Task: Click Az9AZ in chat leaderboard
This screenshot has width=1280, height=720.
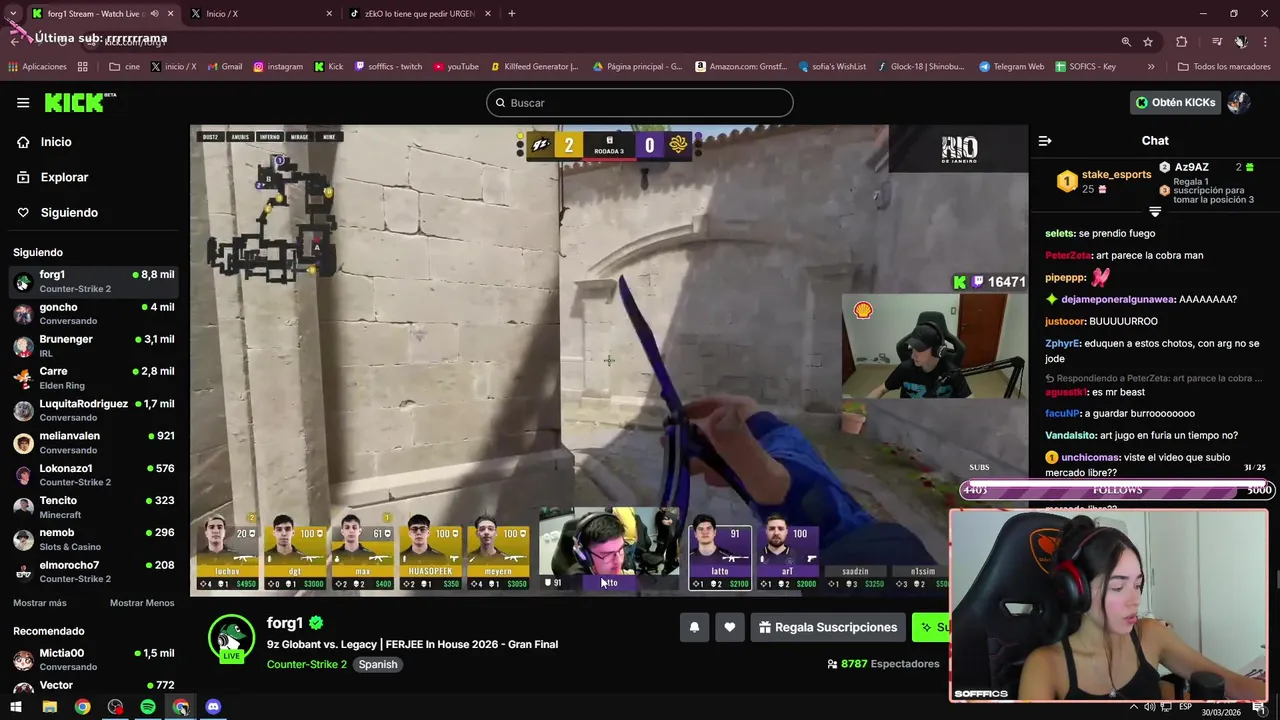Action: coord(1192,167)
